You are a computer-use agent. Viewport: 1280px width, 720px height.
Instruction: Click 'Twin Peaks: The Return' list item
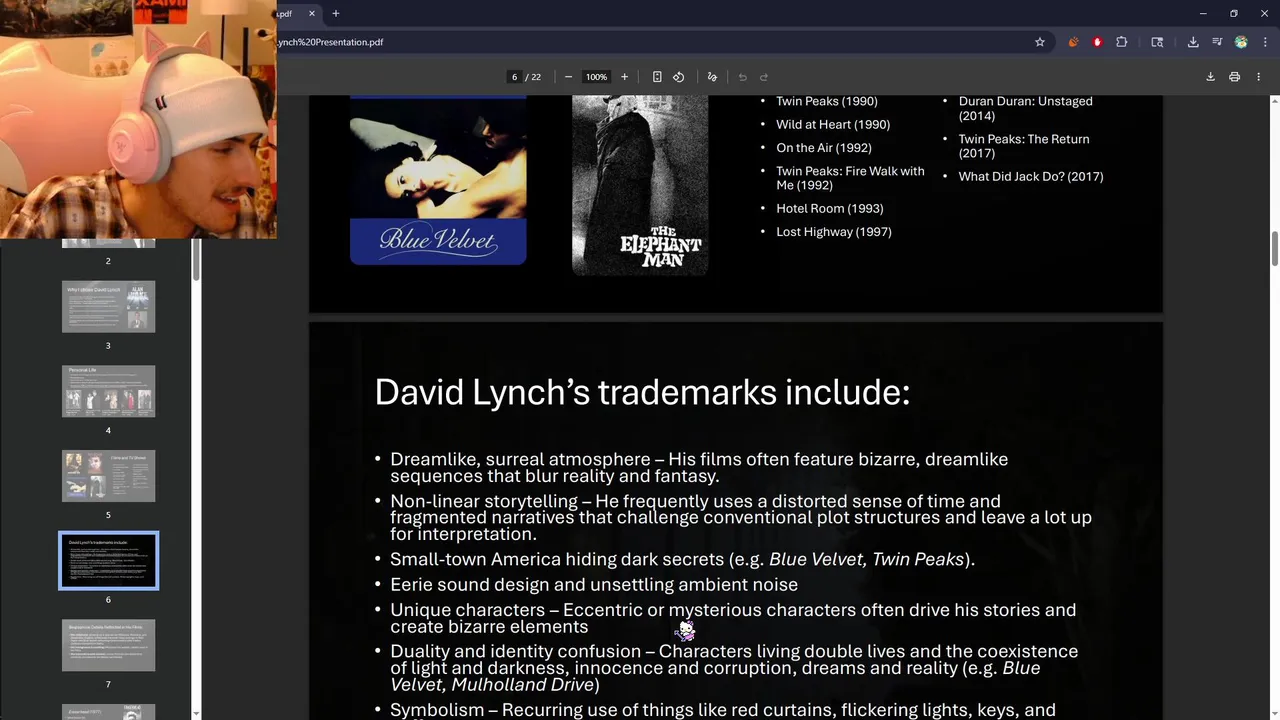point(1024,146)
